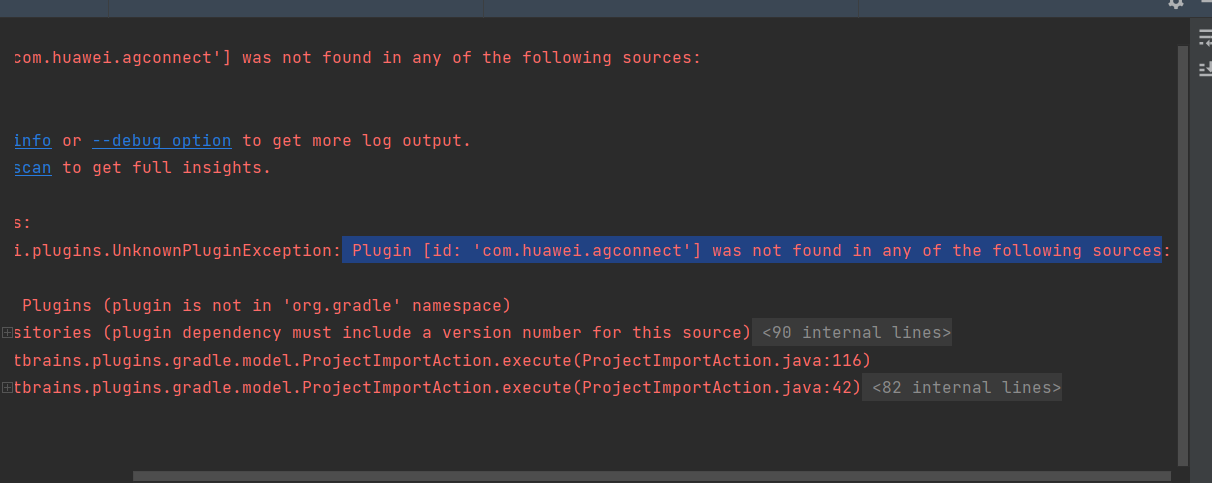1212x483 pixels.
Task: Click 'to get full insights.' text
Action: [x=167, y=168]
